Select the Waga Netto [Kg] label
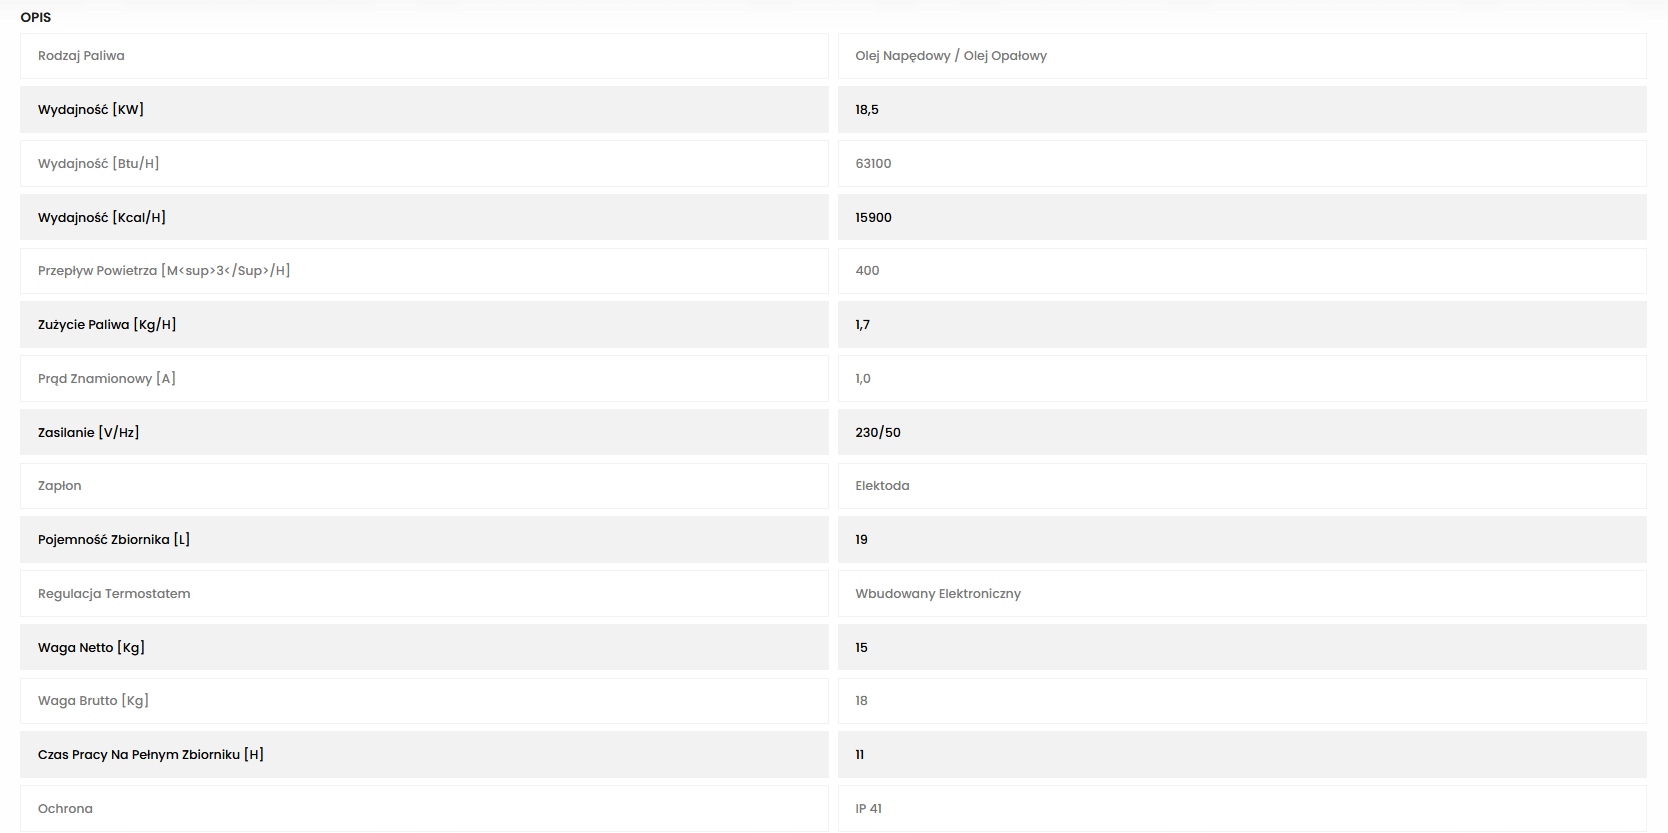This screenshot has width=1668, height=833. [x=91, y=648]
